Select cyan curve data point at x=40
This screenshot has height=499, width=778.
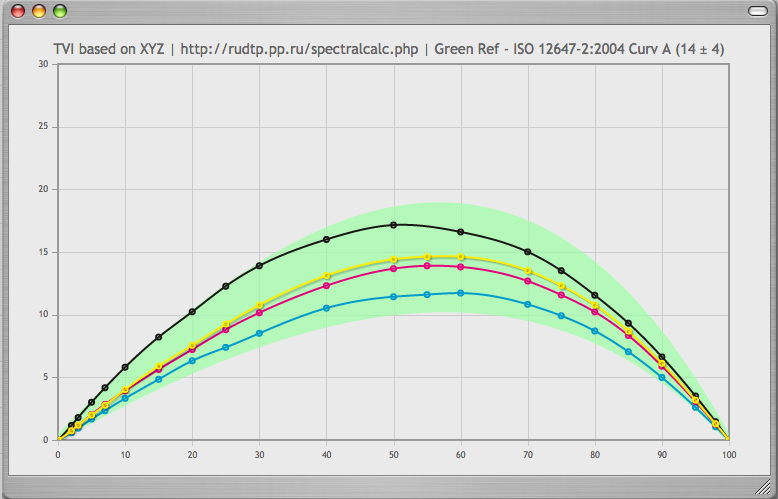(x=326, y=308)
